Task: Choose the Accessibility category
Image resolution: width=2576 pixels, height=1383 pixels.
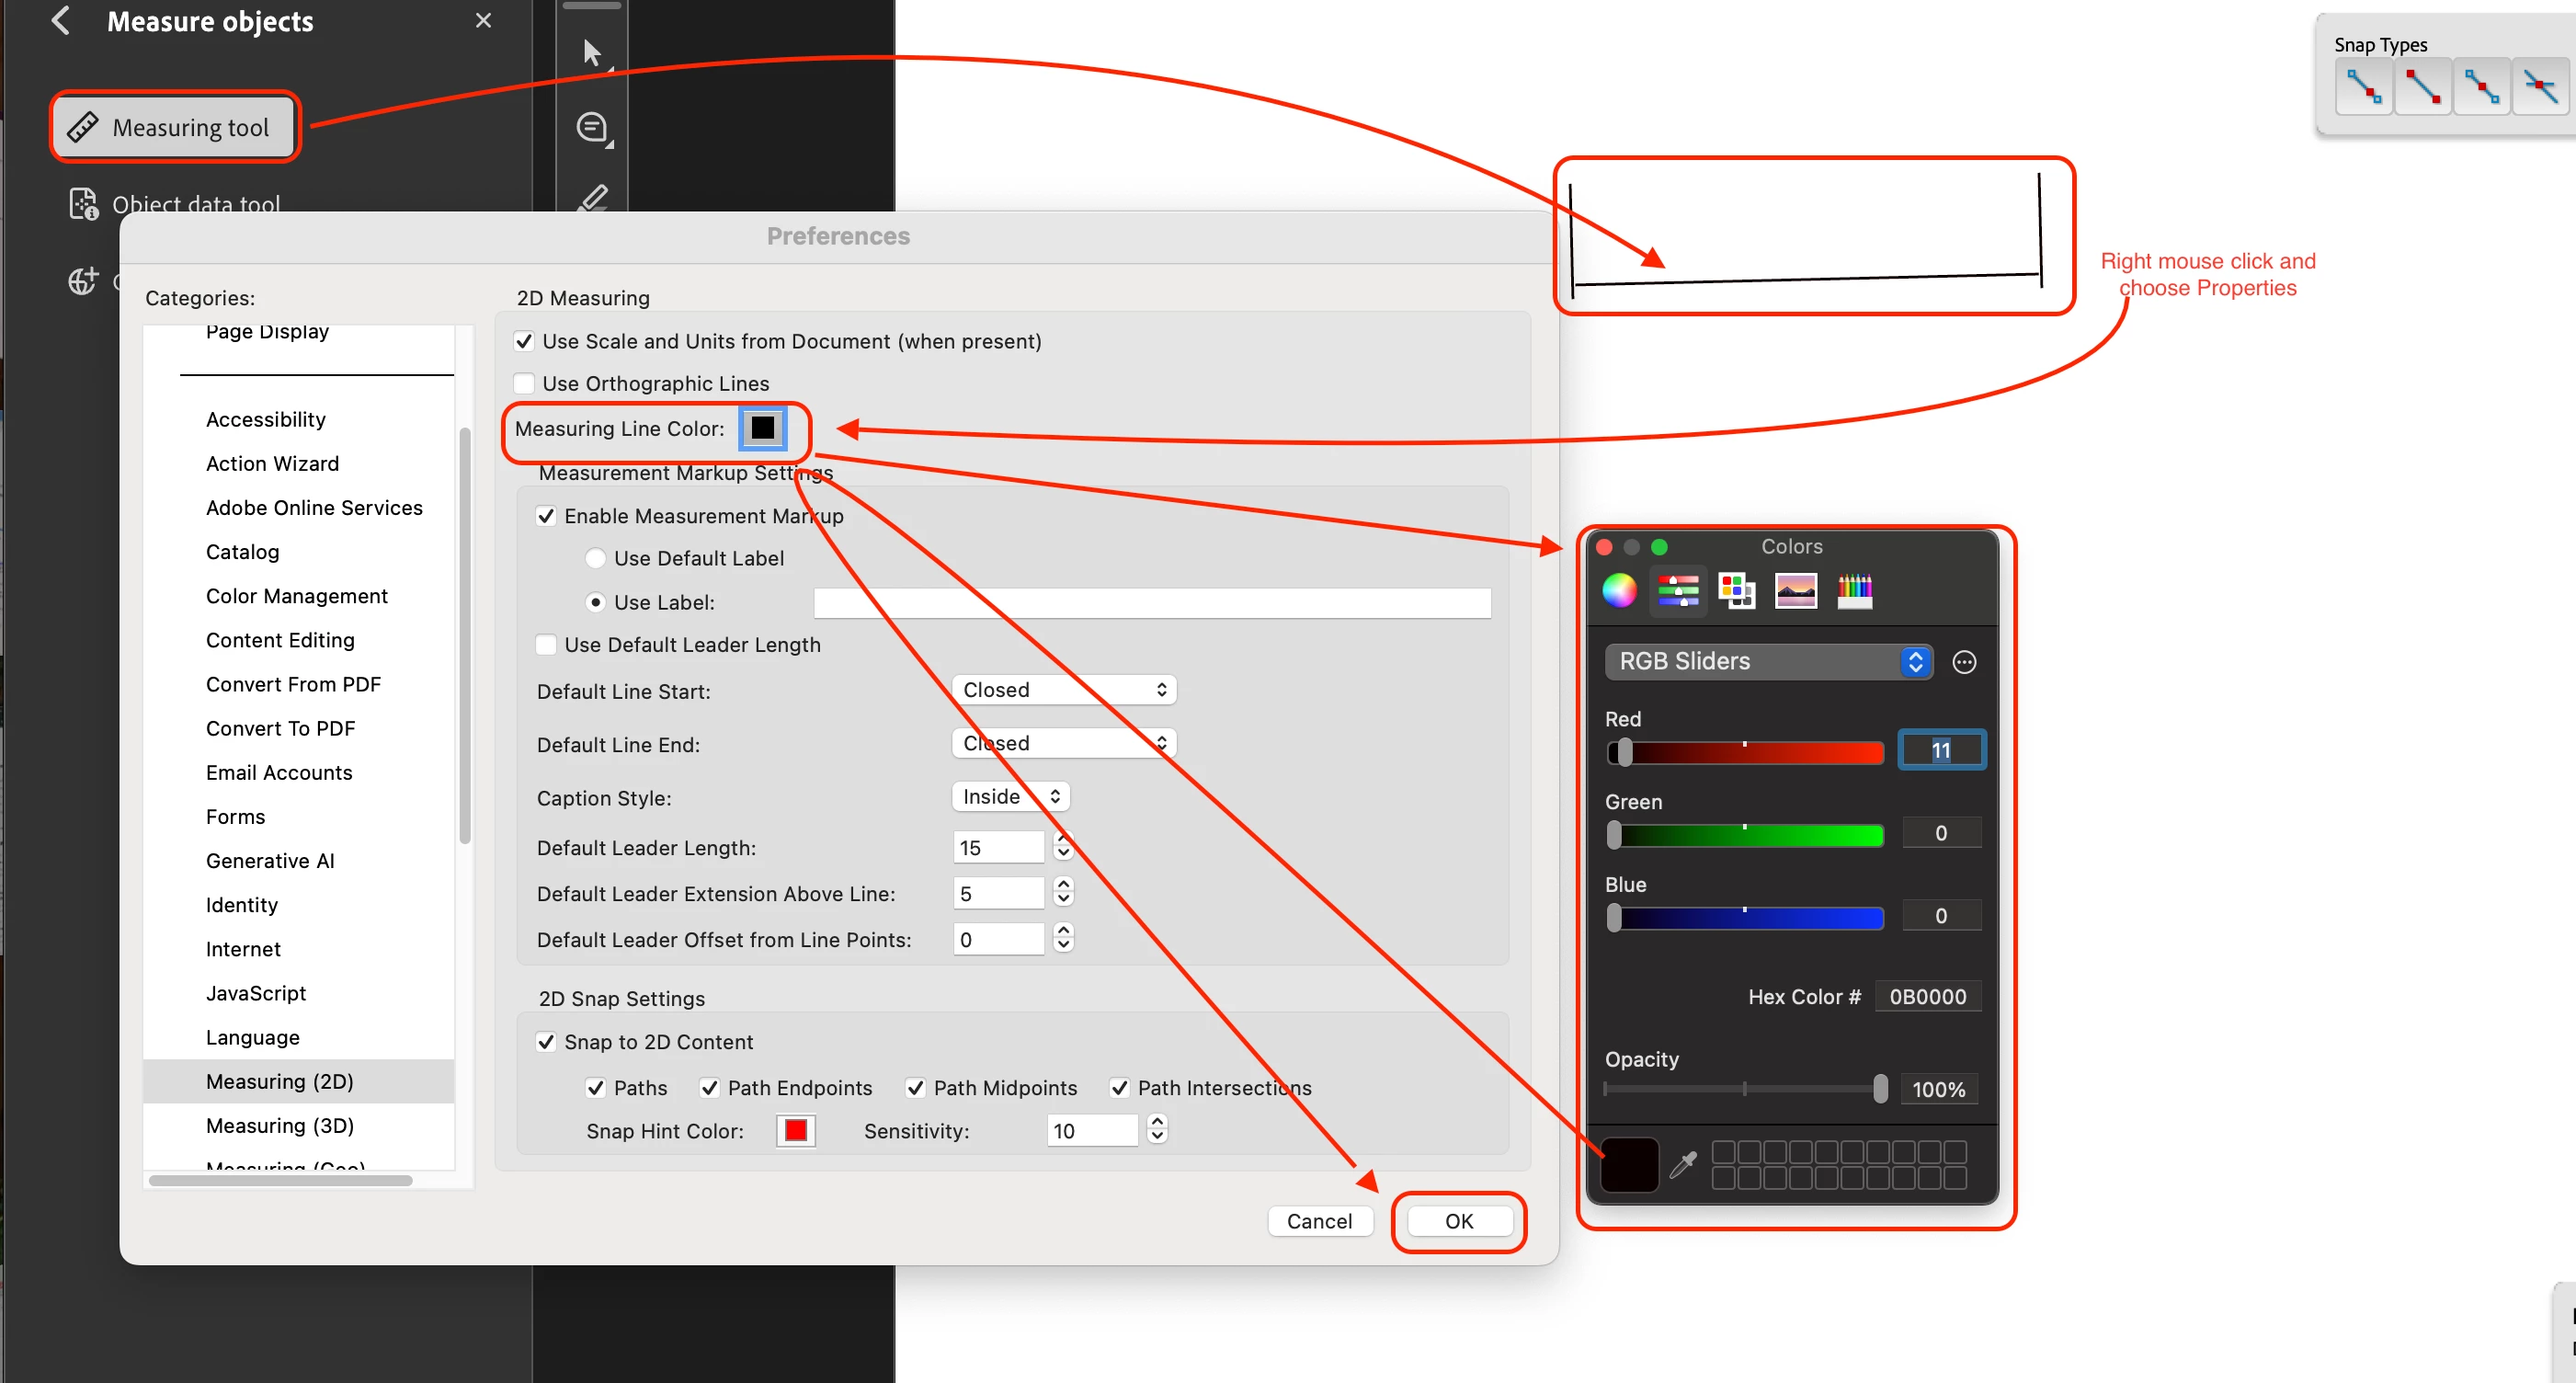Action: pyautogui.click(x=266, y=419)
